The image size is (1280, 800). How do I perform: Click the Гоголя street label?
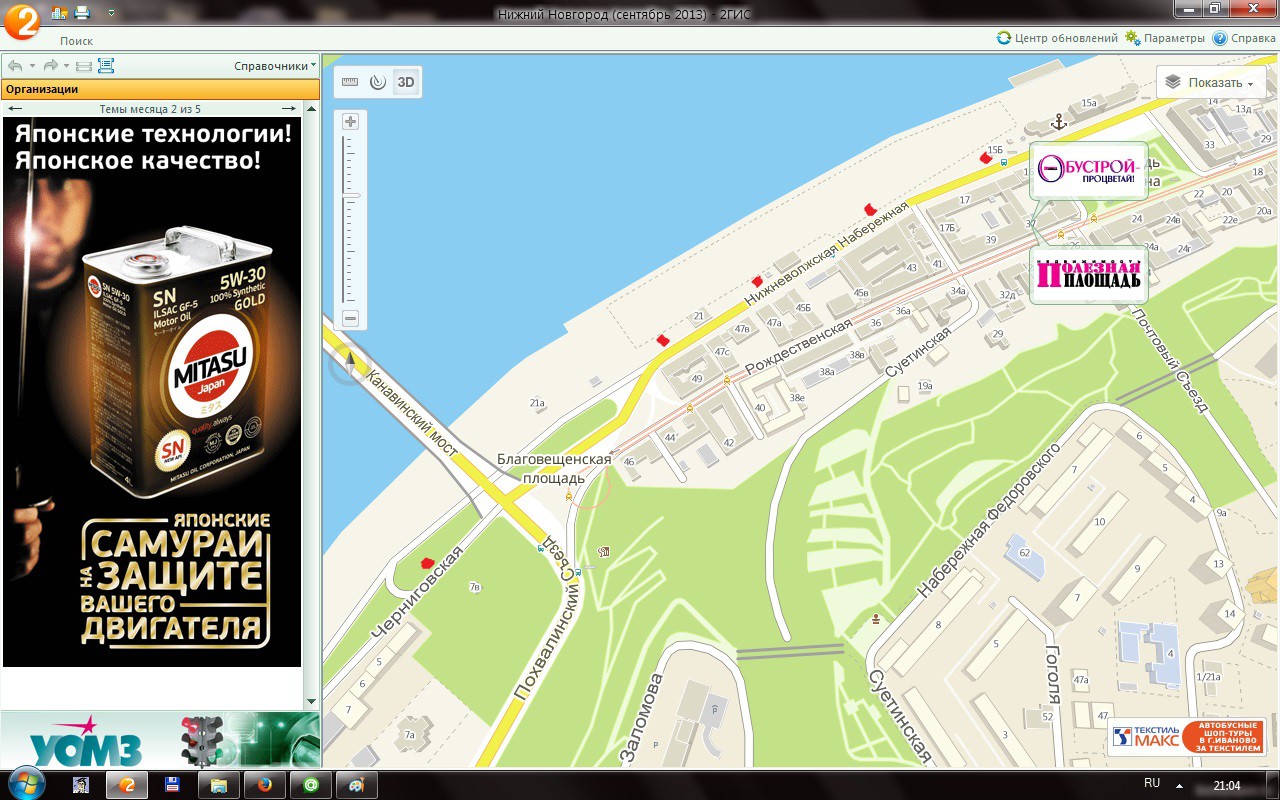tap(1053, 675)
